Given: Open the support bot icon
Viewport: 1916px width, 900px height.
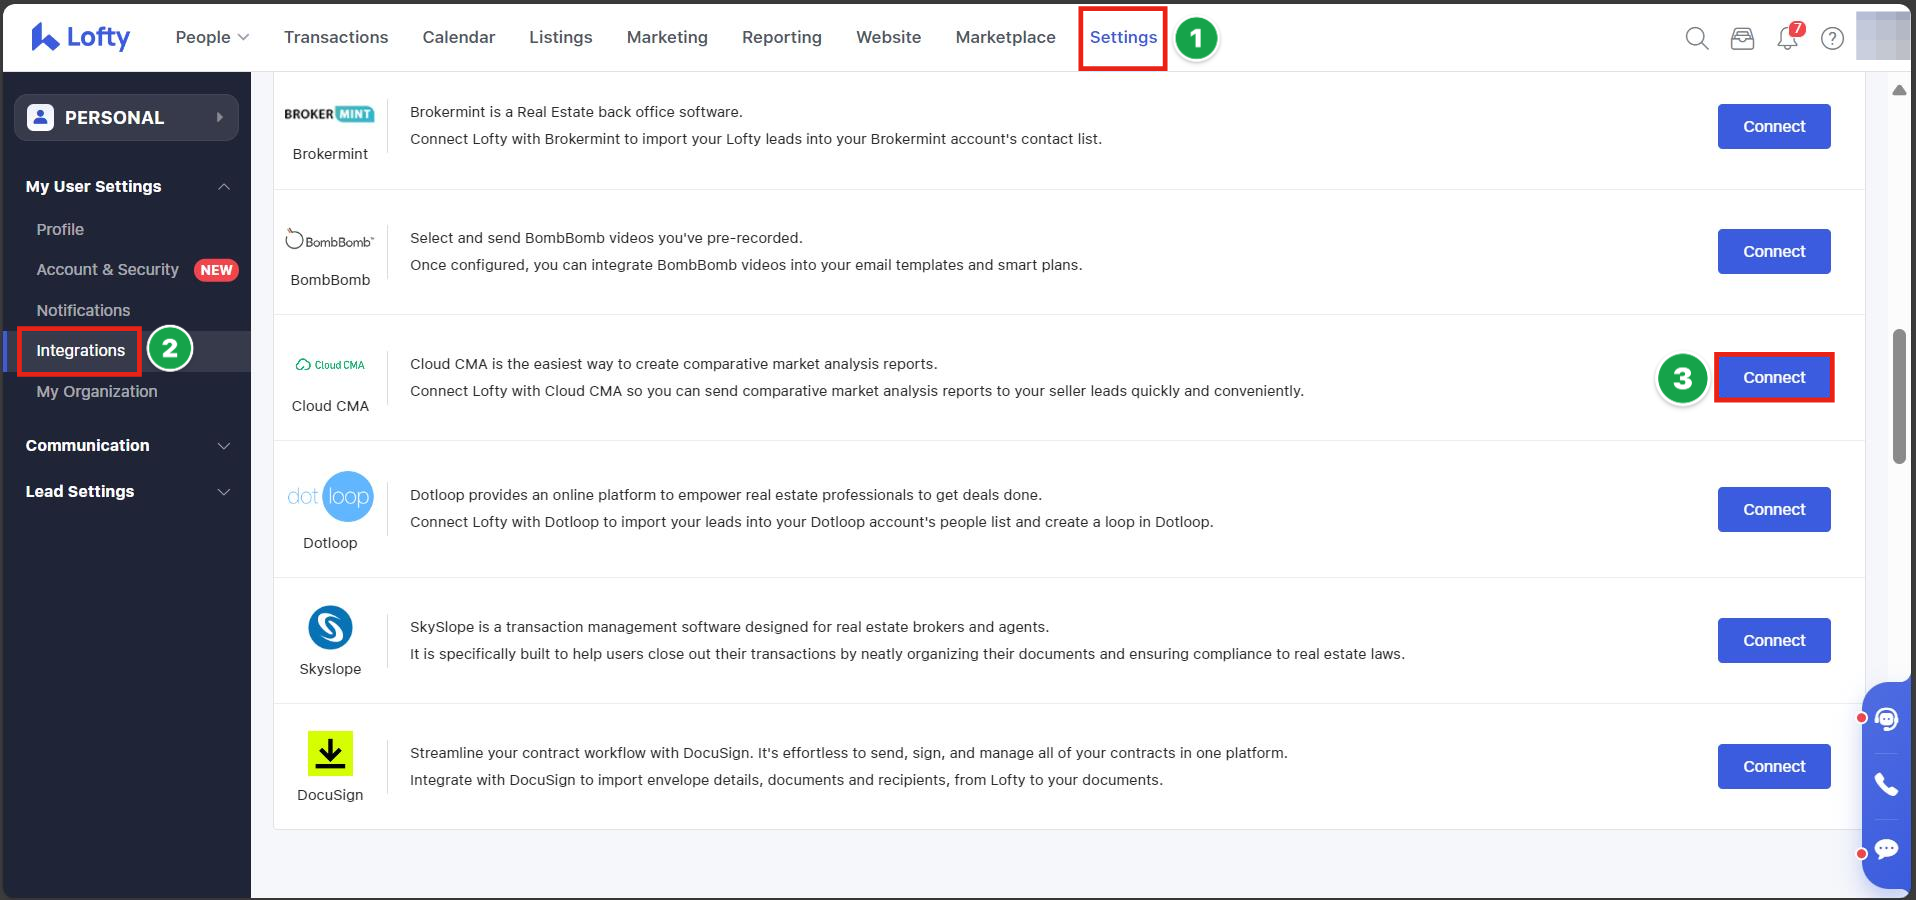Looking at the screenshot, I should tap(1886, 719).
